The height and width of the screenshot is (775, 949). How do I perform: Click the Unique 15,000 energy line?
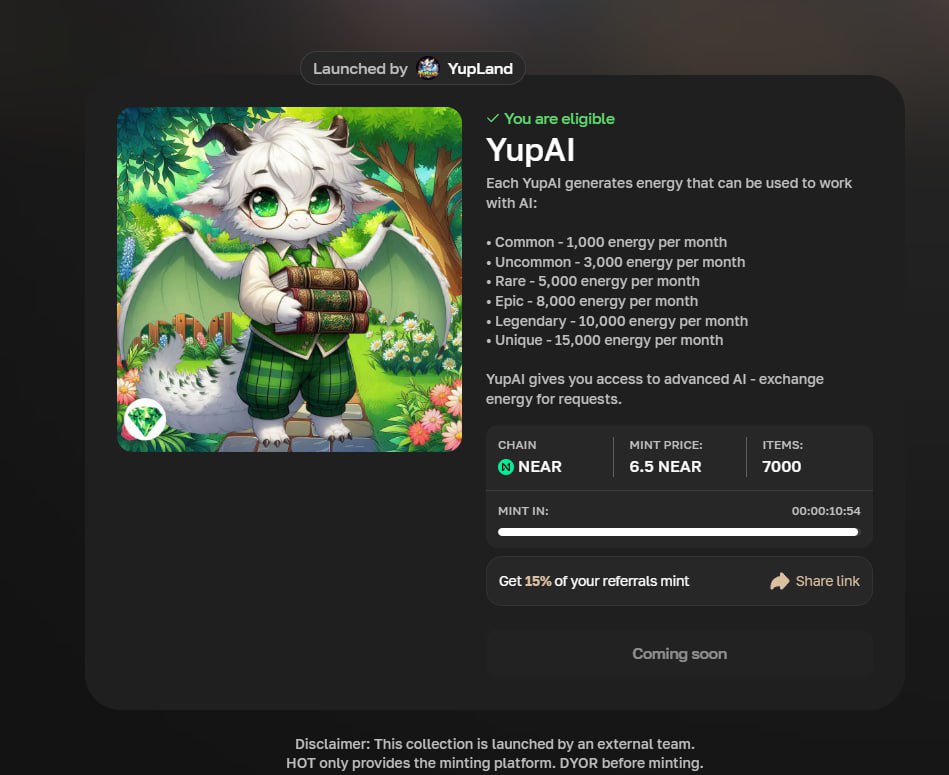click(x=605, y=341)
